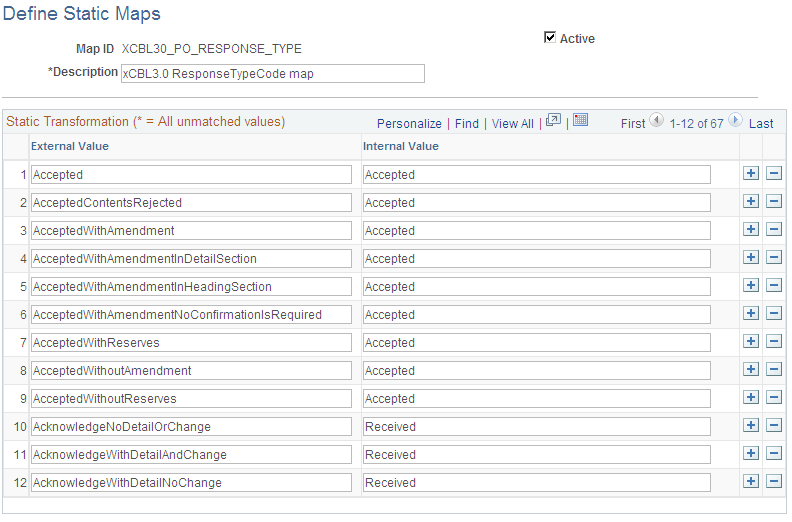Image resolution: width=792 pixels, height=522 pixels.
Task: Toggle the Active checkbox
Action: click(550, 37)
